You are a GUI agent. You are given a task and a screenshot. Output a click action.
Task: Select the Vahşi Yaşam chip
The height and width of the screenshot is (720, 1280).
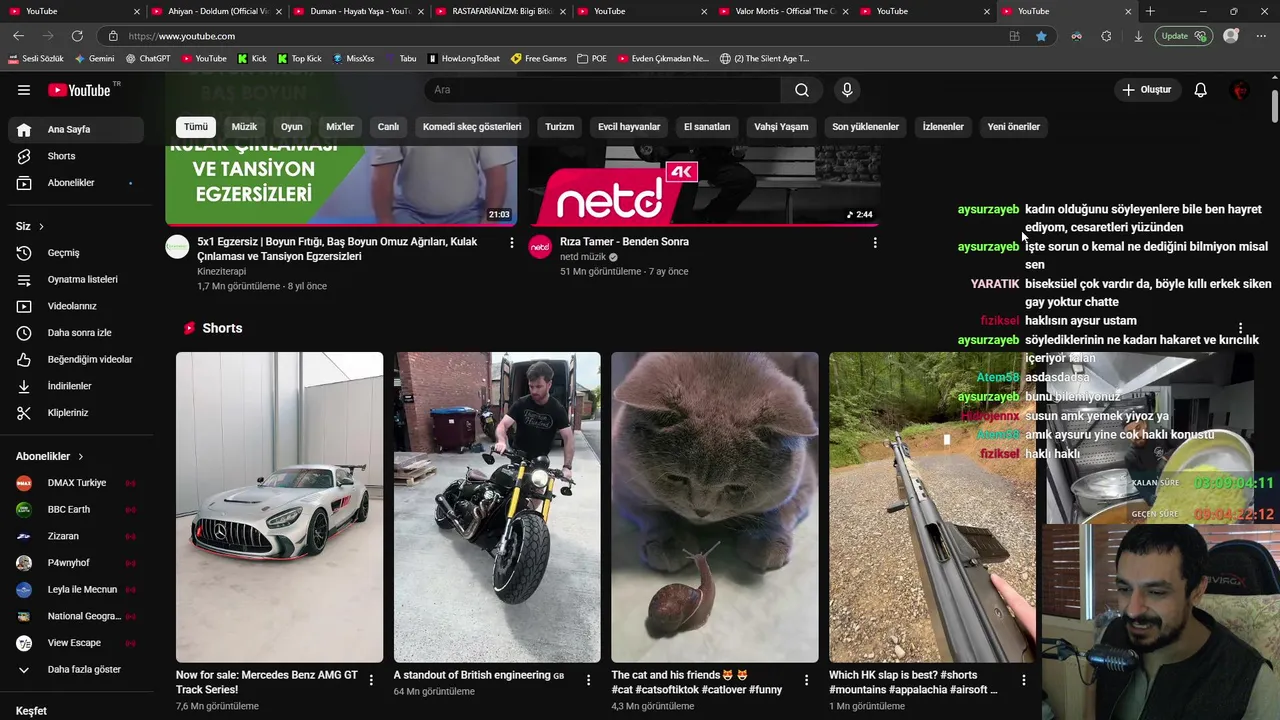pyautogui.click(x=781, y=127)
